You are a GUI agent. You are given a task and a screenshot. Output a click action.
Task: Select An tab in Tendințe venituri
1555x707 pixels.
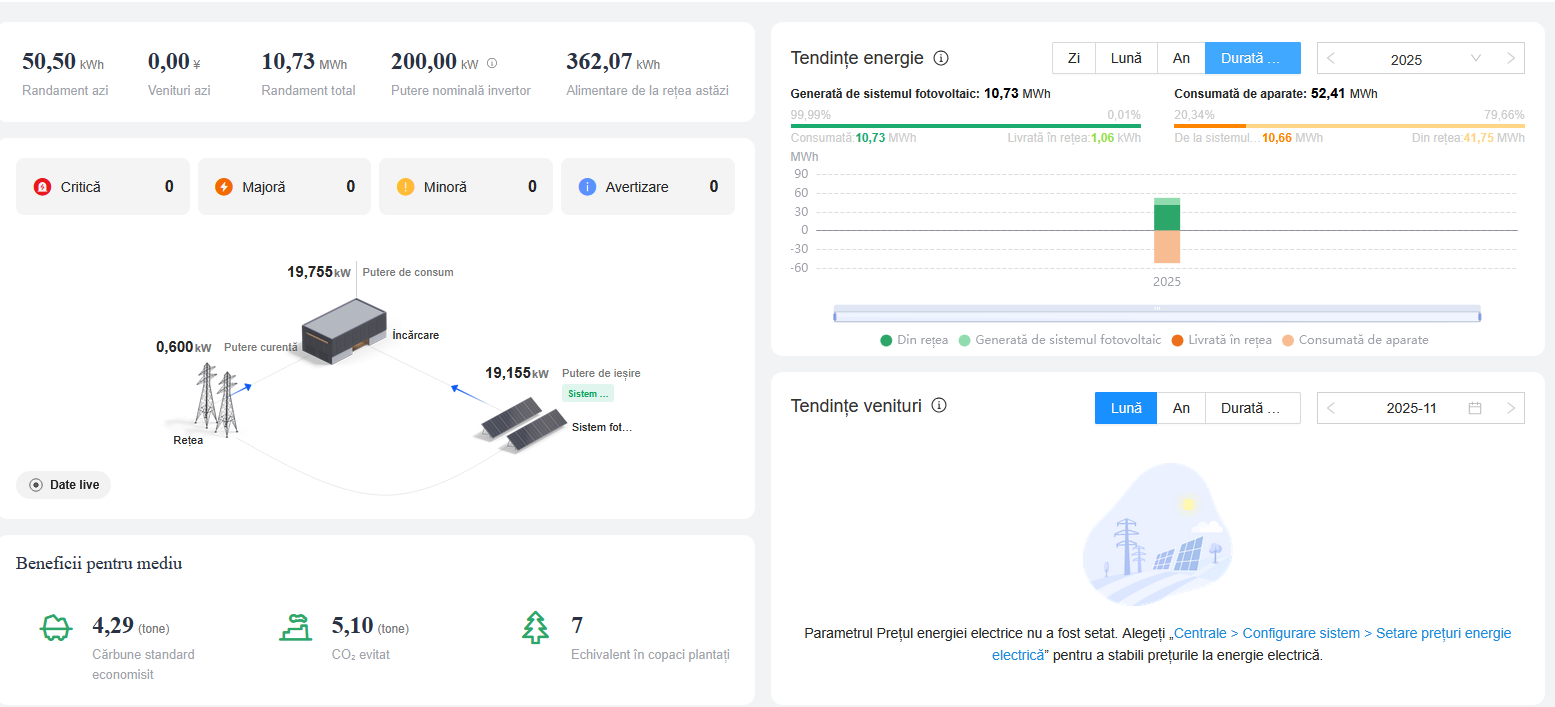pyautogui.click(x=1181, y=408)
